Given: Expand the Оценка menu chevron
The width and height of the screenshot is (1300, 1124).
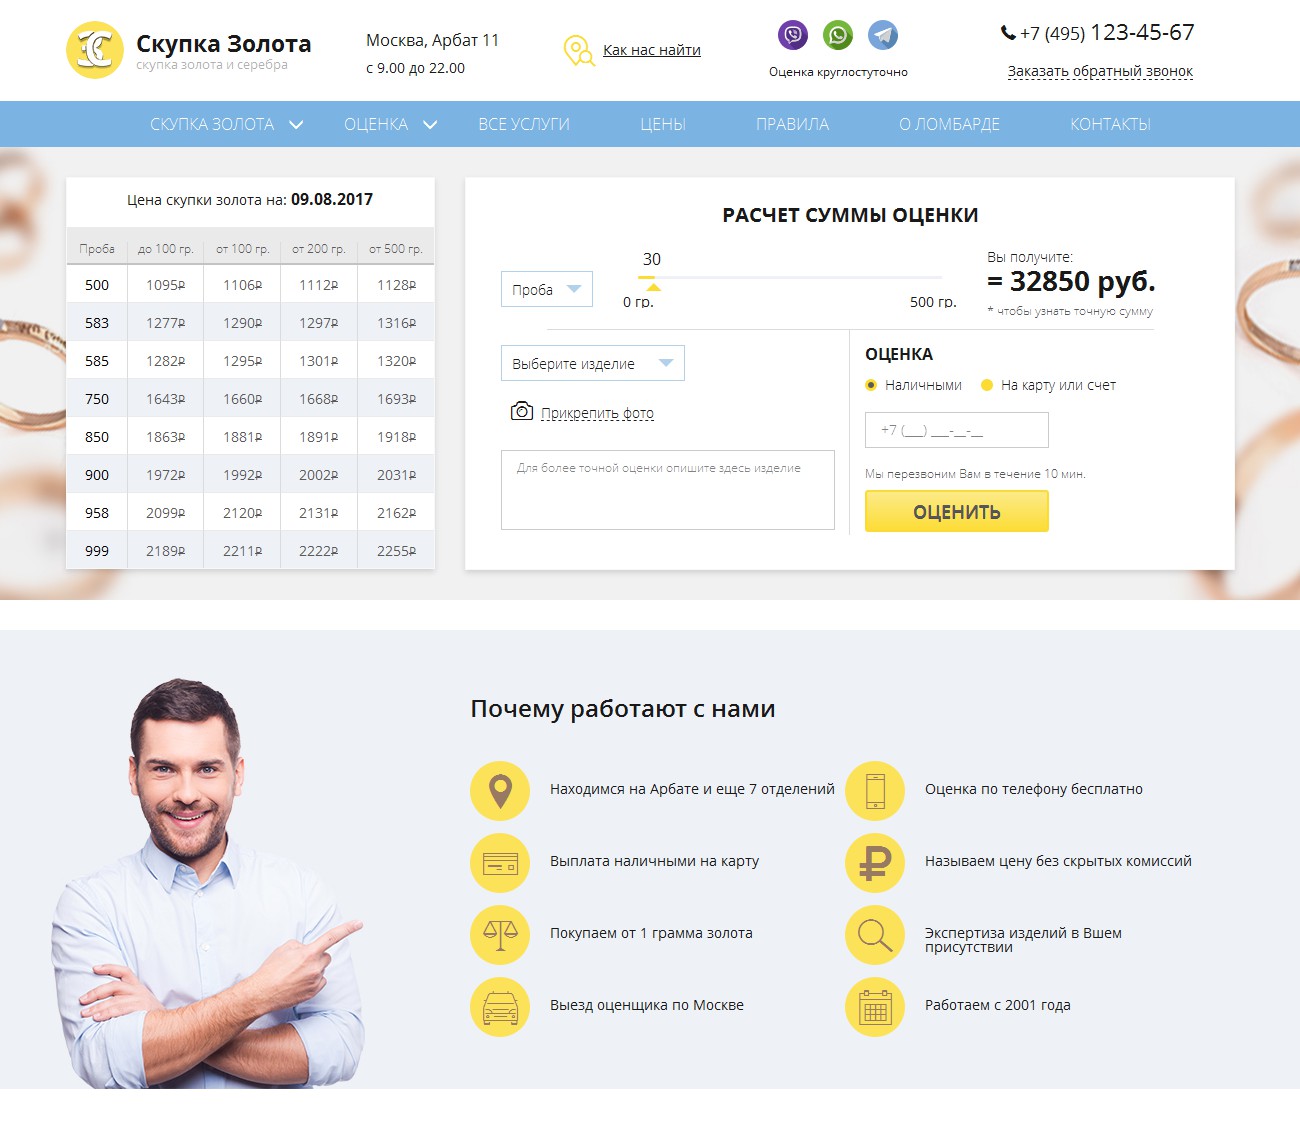Looking at the screenshot, I should (x=430, y=125).
